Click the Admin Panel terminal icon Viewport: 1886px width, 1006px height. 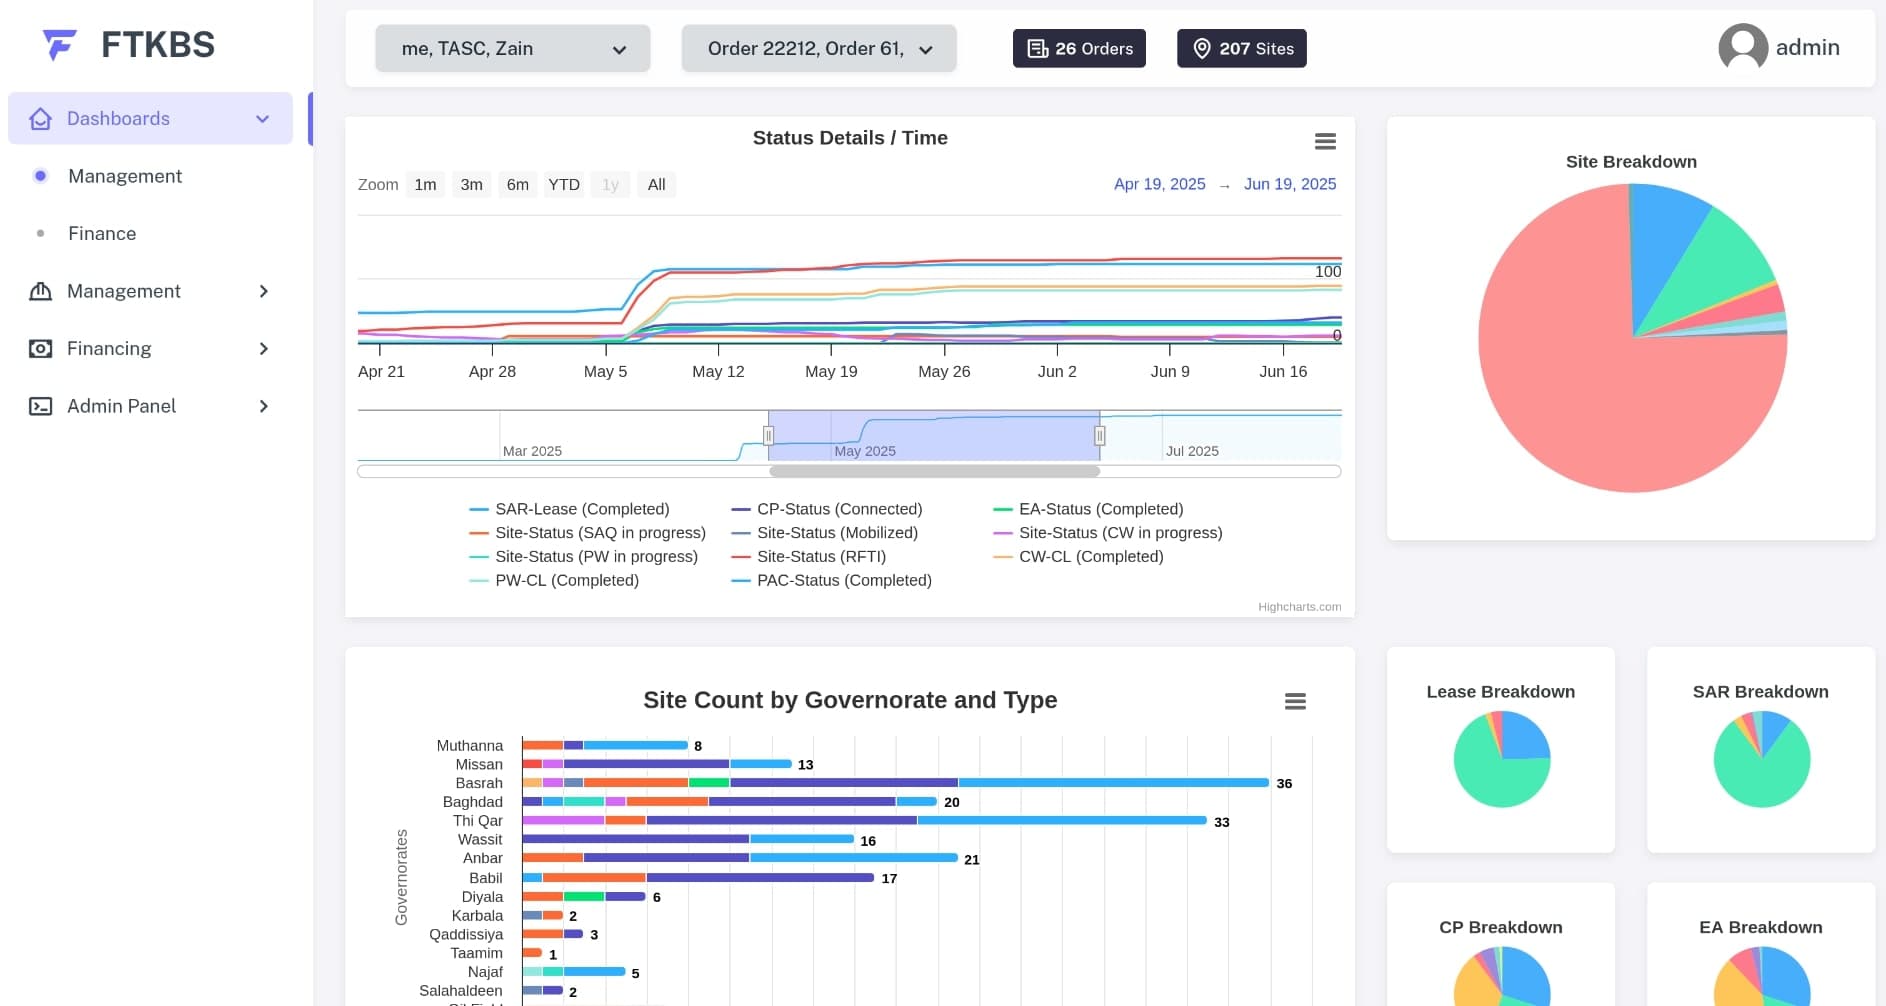(40, 406)
